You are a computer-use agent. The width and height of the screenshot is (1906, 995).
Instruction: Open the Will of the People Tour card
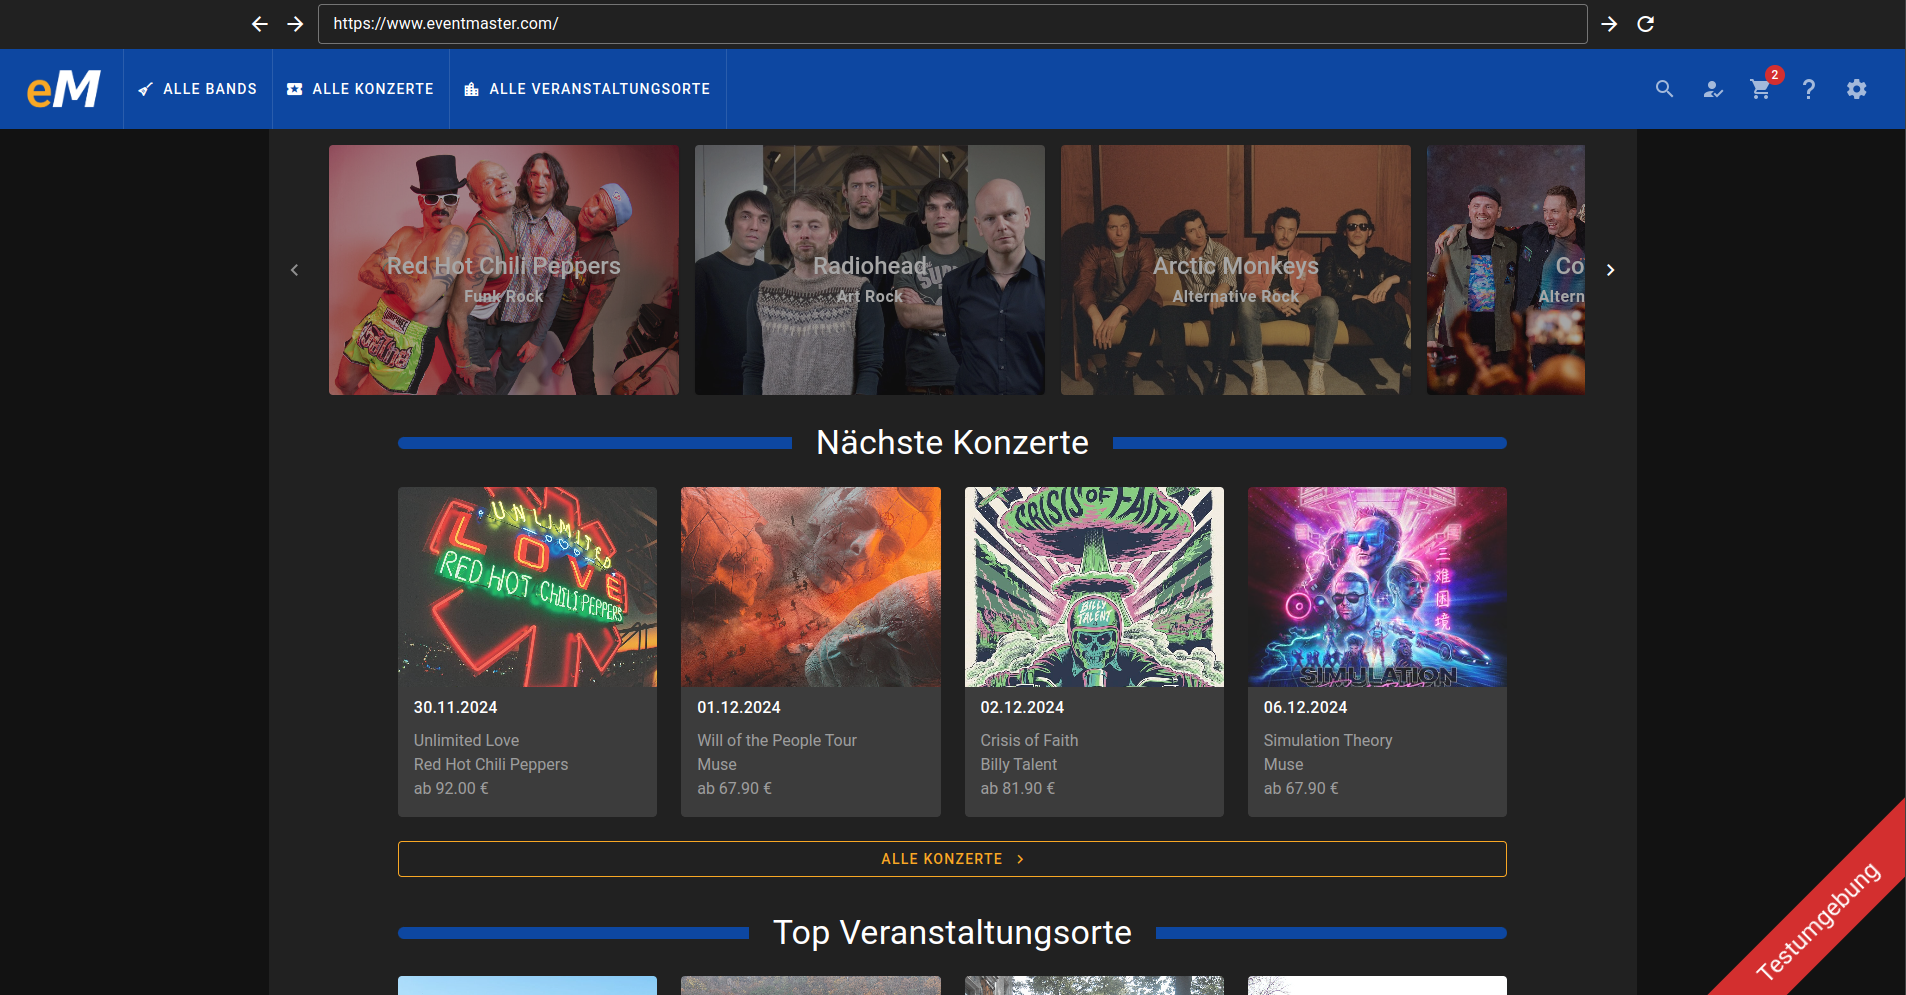810,650
